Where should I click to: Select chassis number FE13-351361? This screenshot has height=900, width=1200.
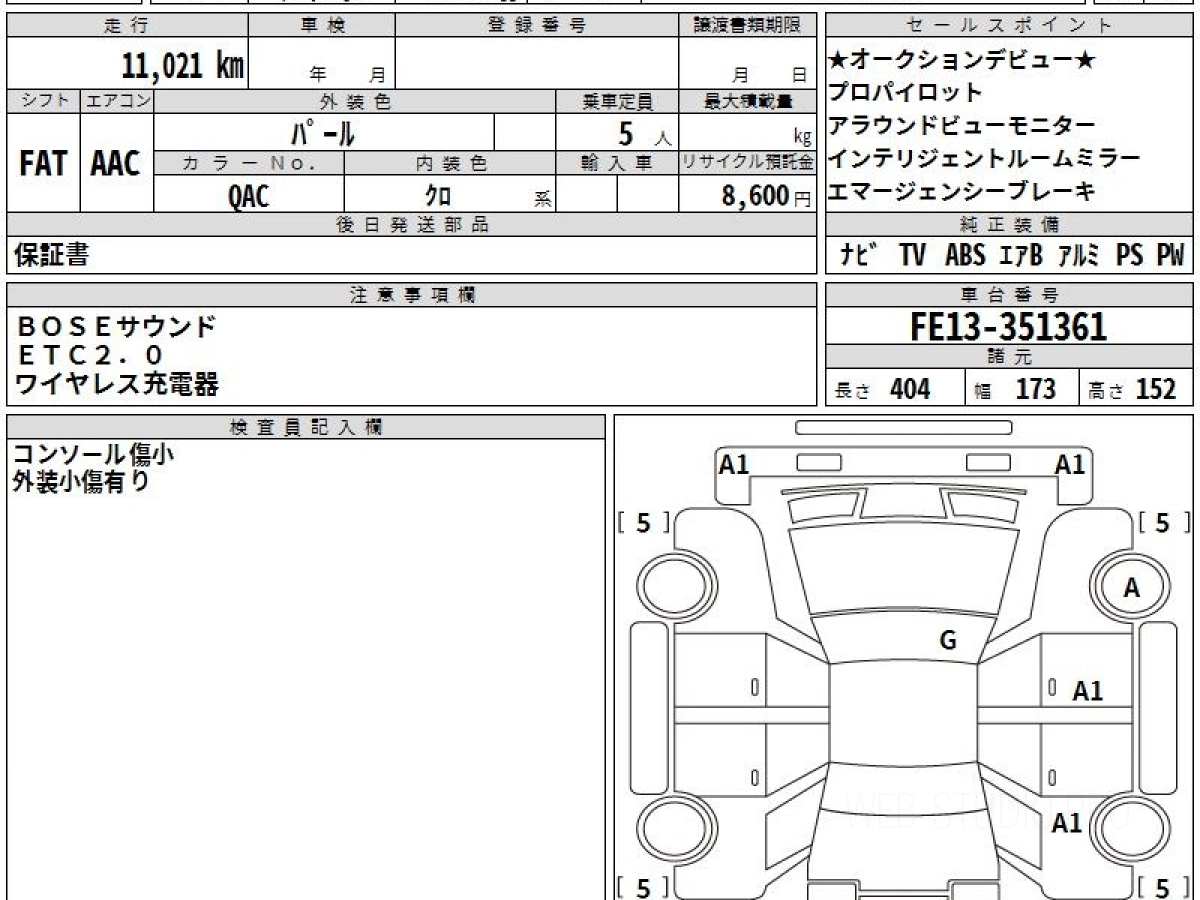tap(1008, 326)
